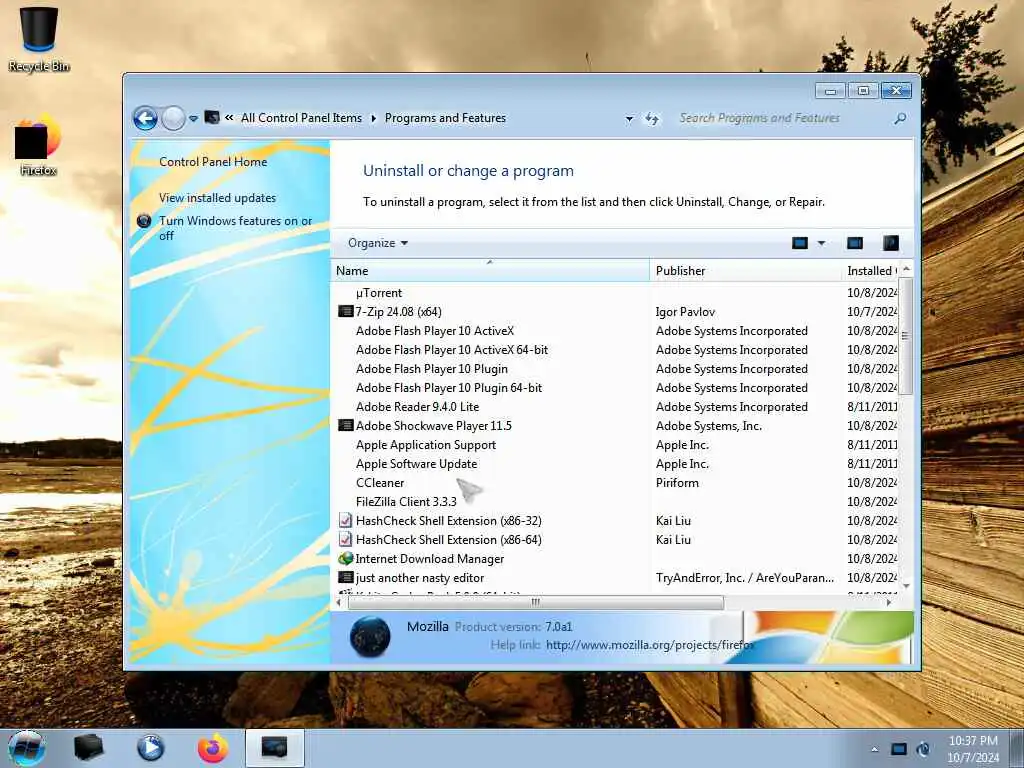Click the horizontal scrollbar right arrow
Image resolution: width=1024 pixels, height=768 pixels.
(889, 602)
